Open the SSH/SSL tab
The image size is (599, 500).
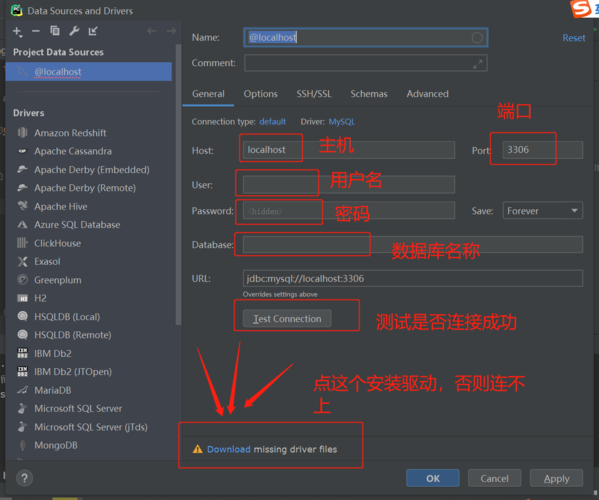tap(314, 94)
